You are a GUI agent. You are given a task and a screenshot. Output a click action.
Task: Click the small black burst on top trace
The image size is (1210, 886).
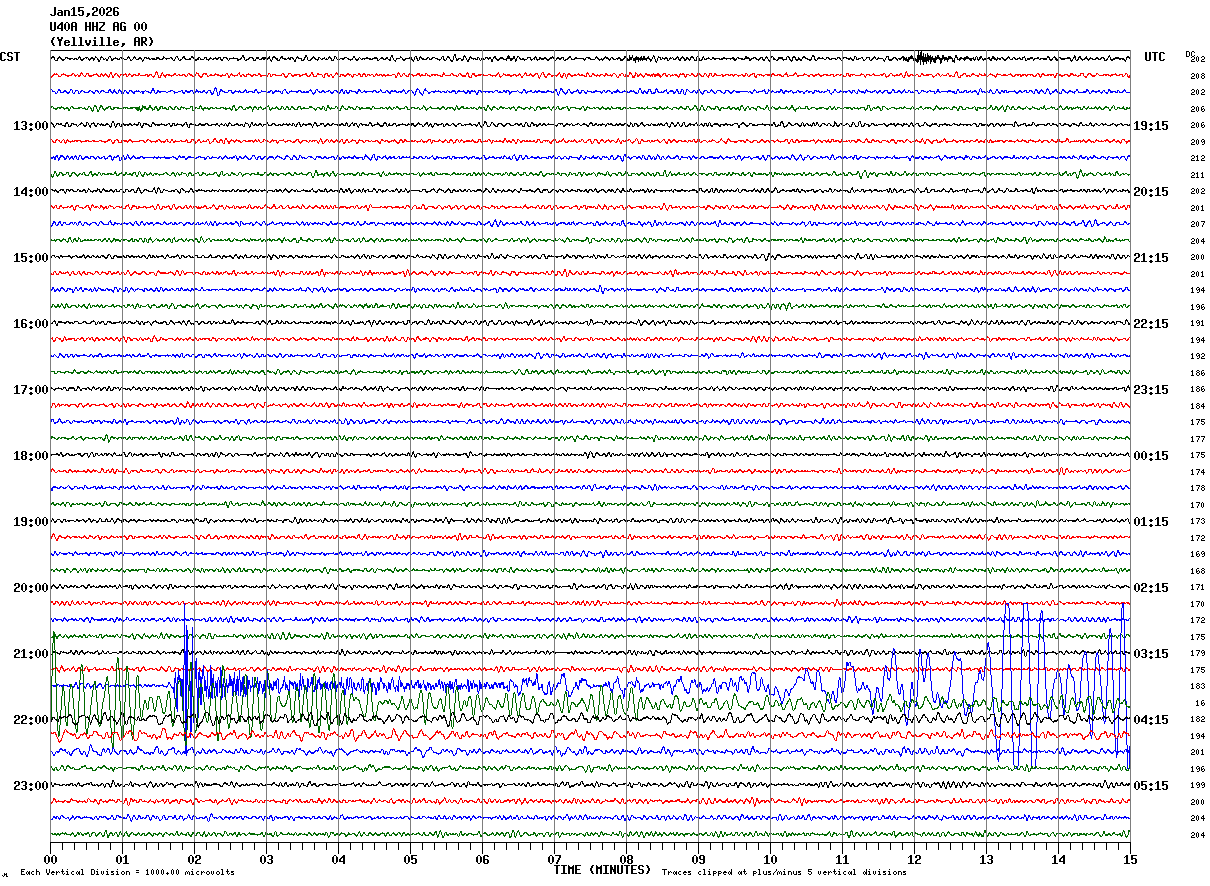coord(928,58)
